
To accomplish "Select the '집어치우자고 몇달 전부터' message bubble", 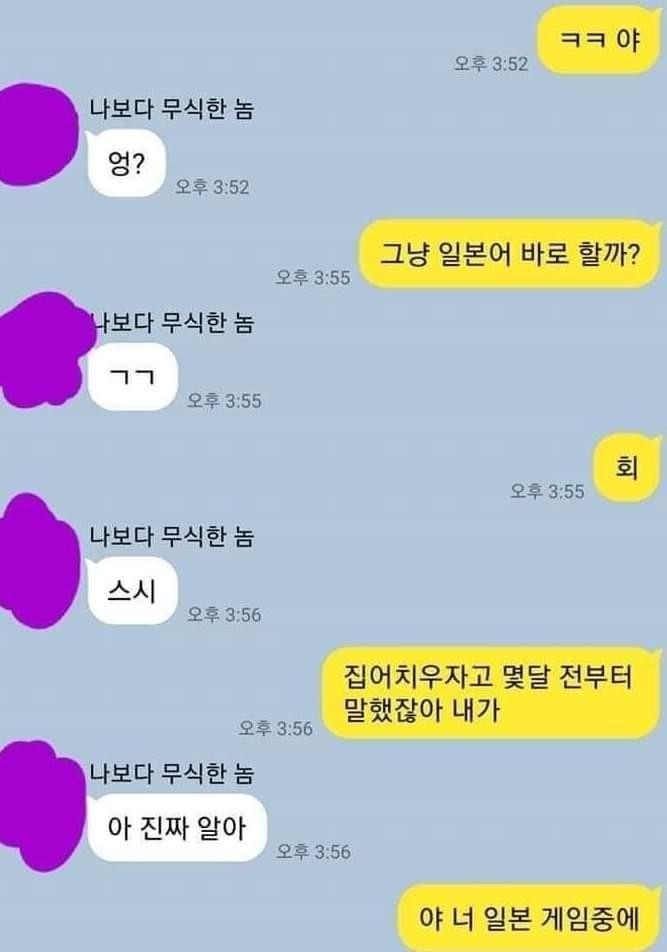I will point(491,693).
